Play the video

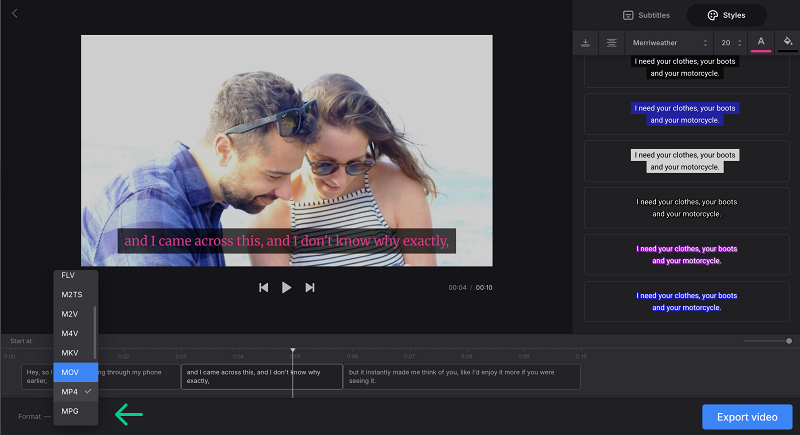coord(286,288)
